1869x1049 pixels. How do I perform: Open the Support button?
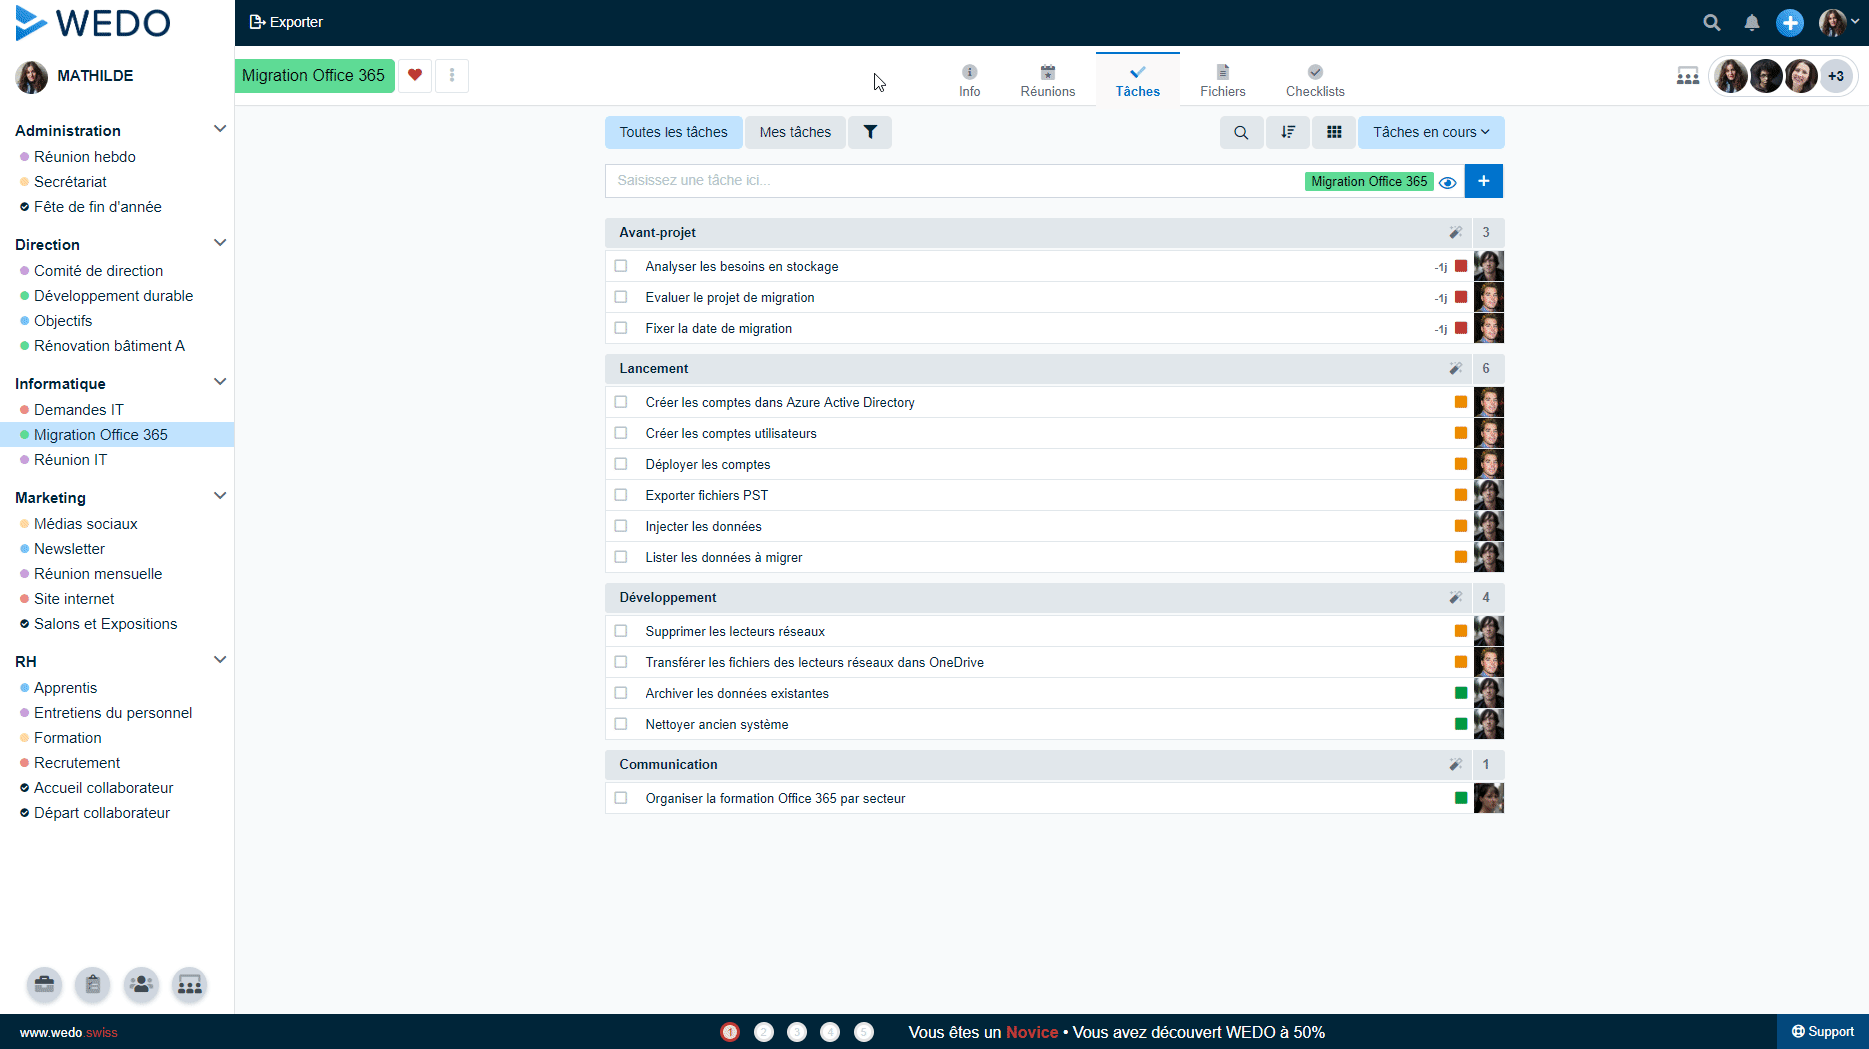coord(1822,1032)
